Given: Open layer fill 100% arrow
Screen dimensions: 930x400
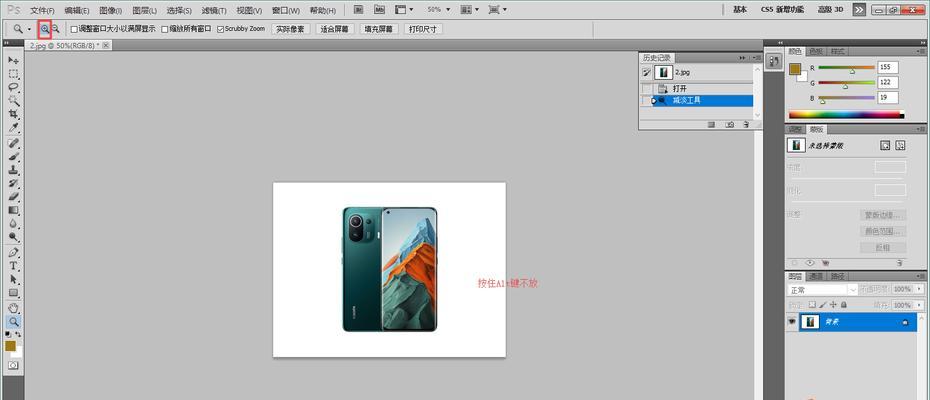Looking at the screenshot, I should [x=918, y=304].
